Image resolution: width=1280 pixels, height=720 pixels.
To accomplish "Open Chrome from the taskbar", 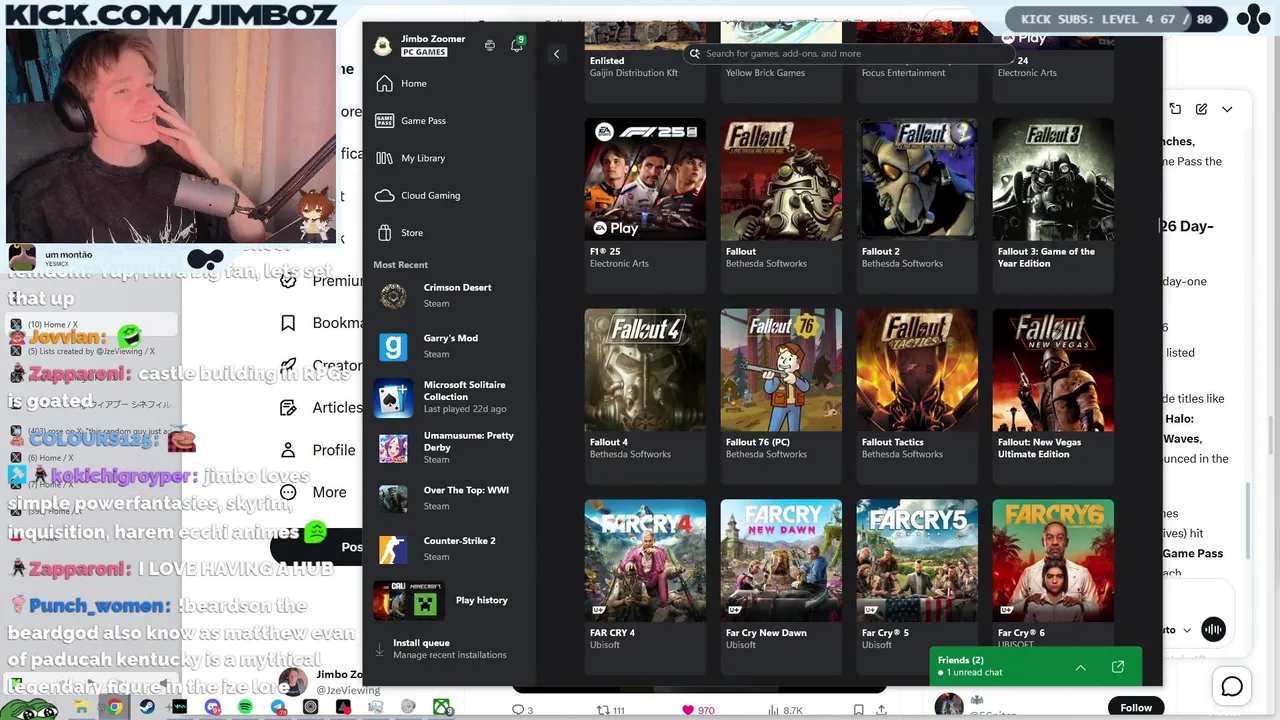I will click(115, 707).
